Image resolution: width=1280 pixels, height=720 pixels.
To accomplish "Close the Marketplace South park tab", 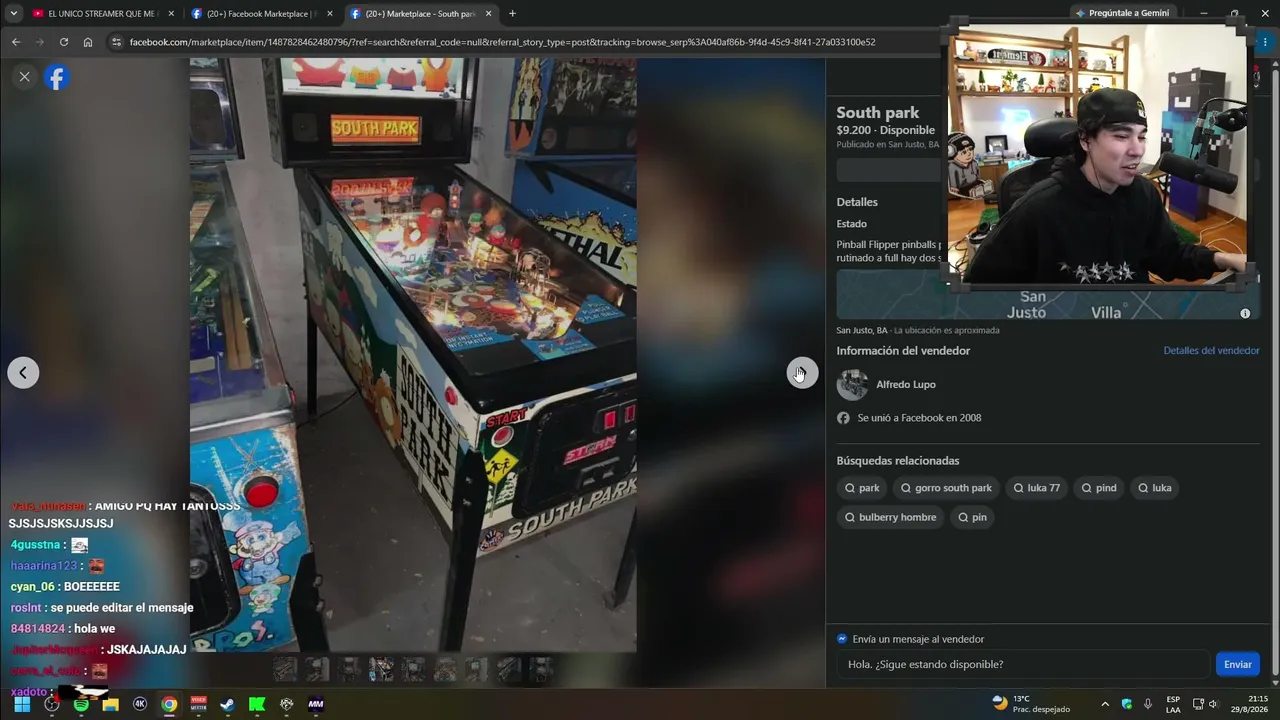I will [x=488, y=14].
